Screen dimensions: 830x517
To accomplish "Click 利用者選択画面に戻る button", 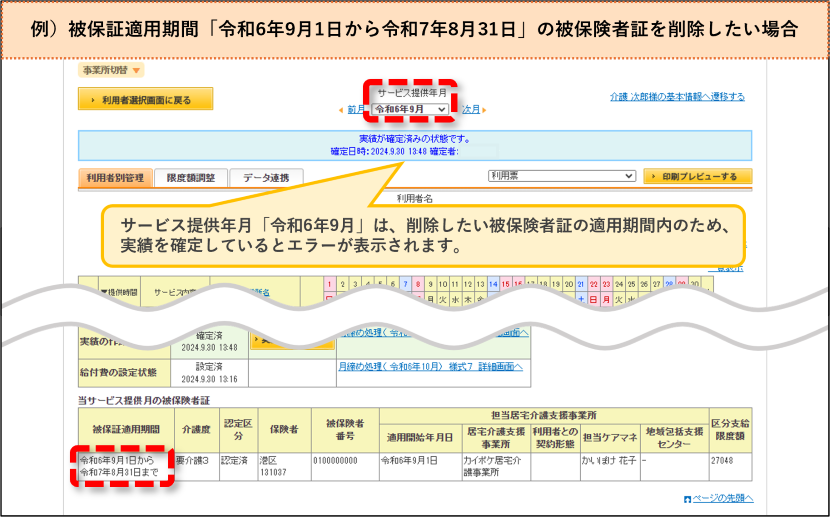I will click(146, 99).
